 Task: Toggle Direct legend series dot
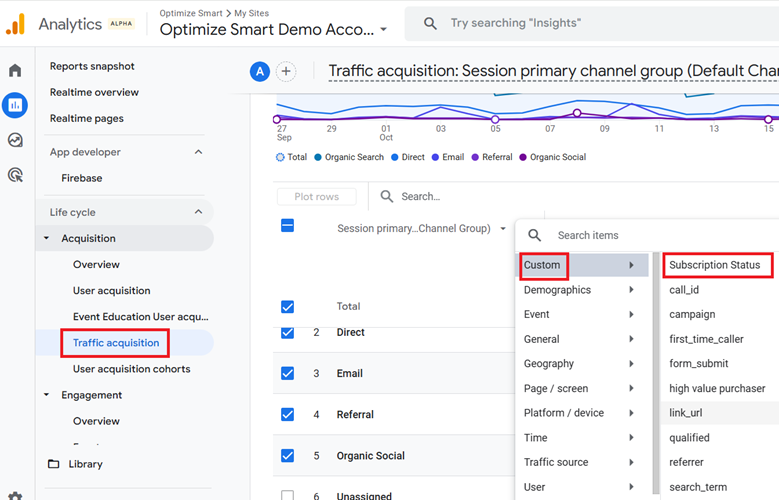pos(395,157)
